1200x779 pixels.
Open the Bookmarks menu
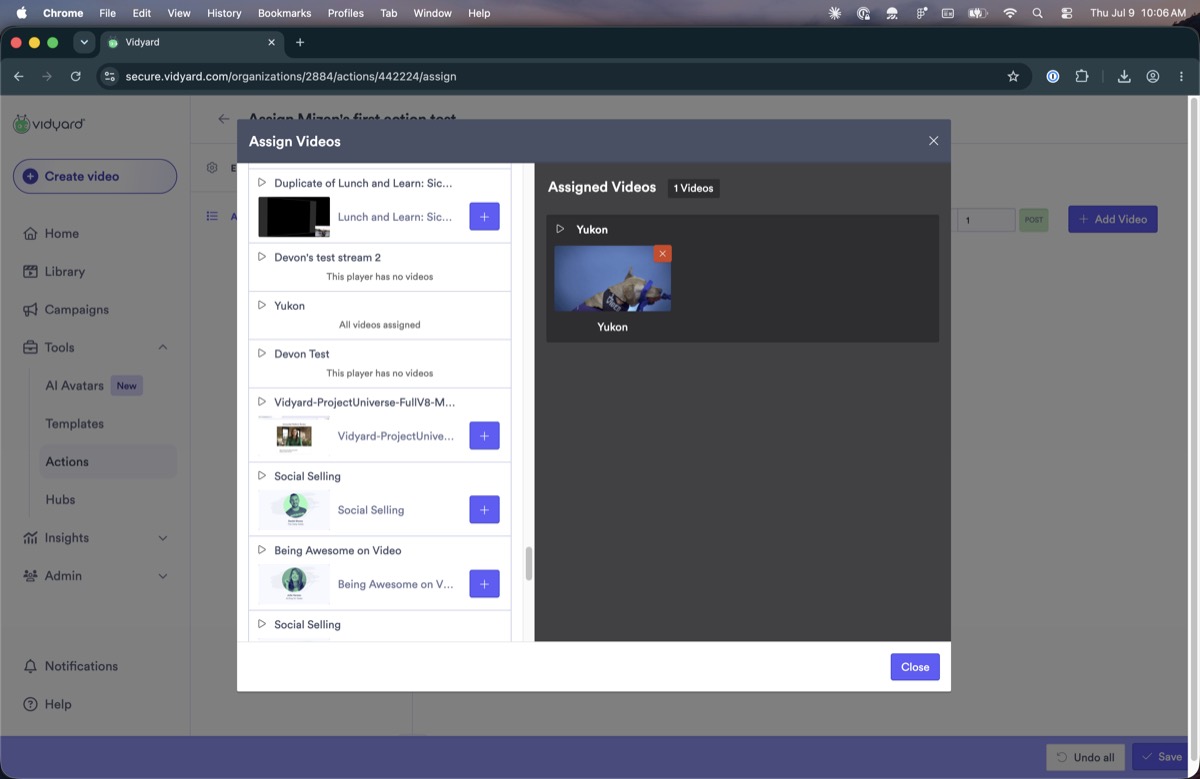[x=284, y=13]
